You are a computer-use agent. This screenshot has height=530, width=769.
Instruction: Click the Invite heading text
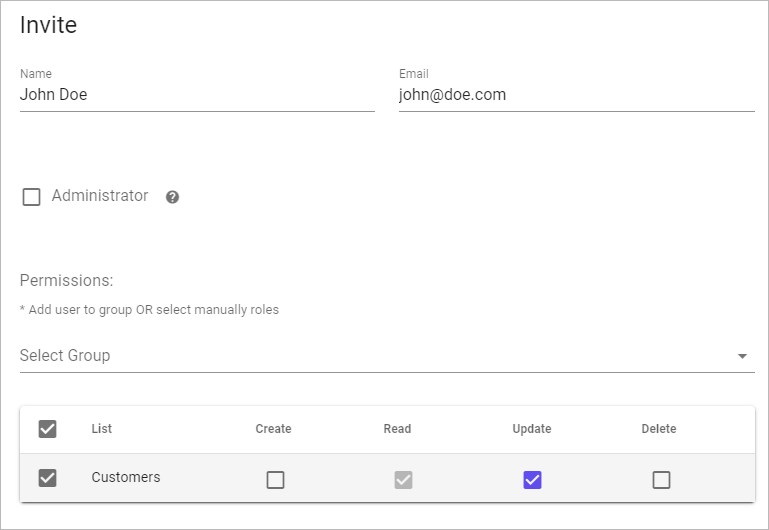pyautogui.click(x=48, y=25)
